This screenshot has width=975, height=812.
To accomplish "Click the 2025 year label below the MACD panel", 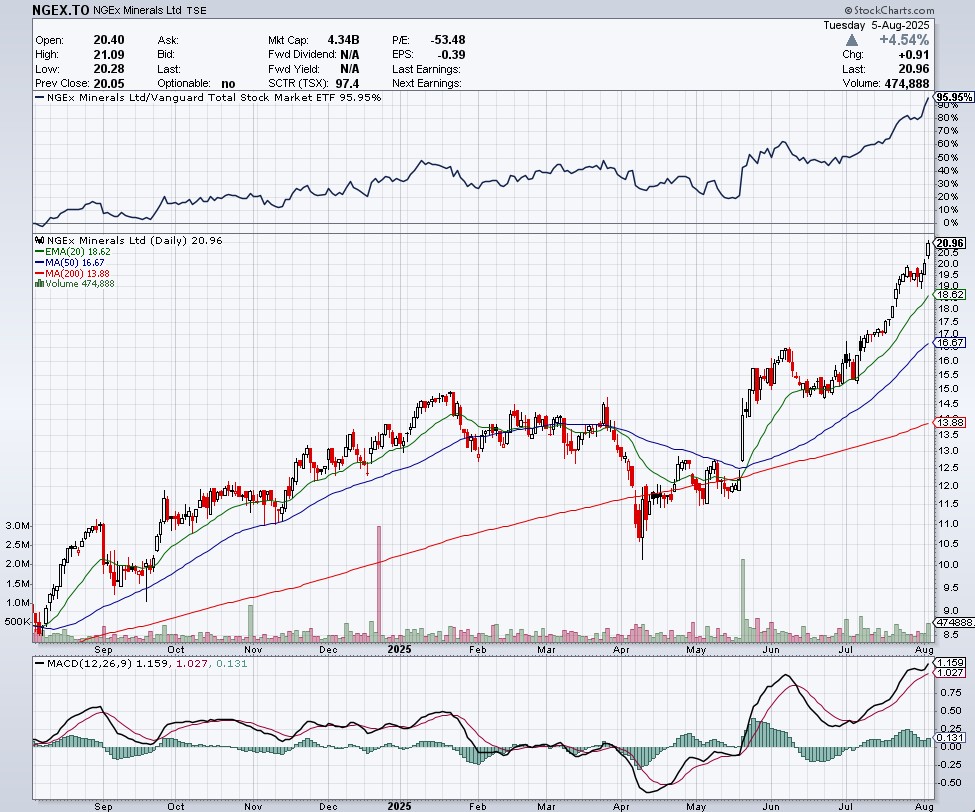I will 399,806.
